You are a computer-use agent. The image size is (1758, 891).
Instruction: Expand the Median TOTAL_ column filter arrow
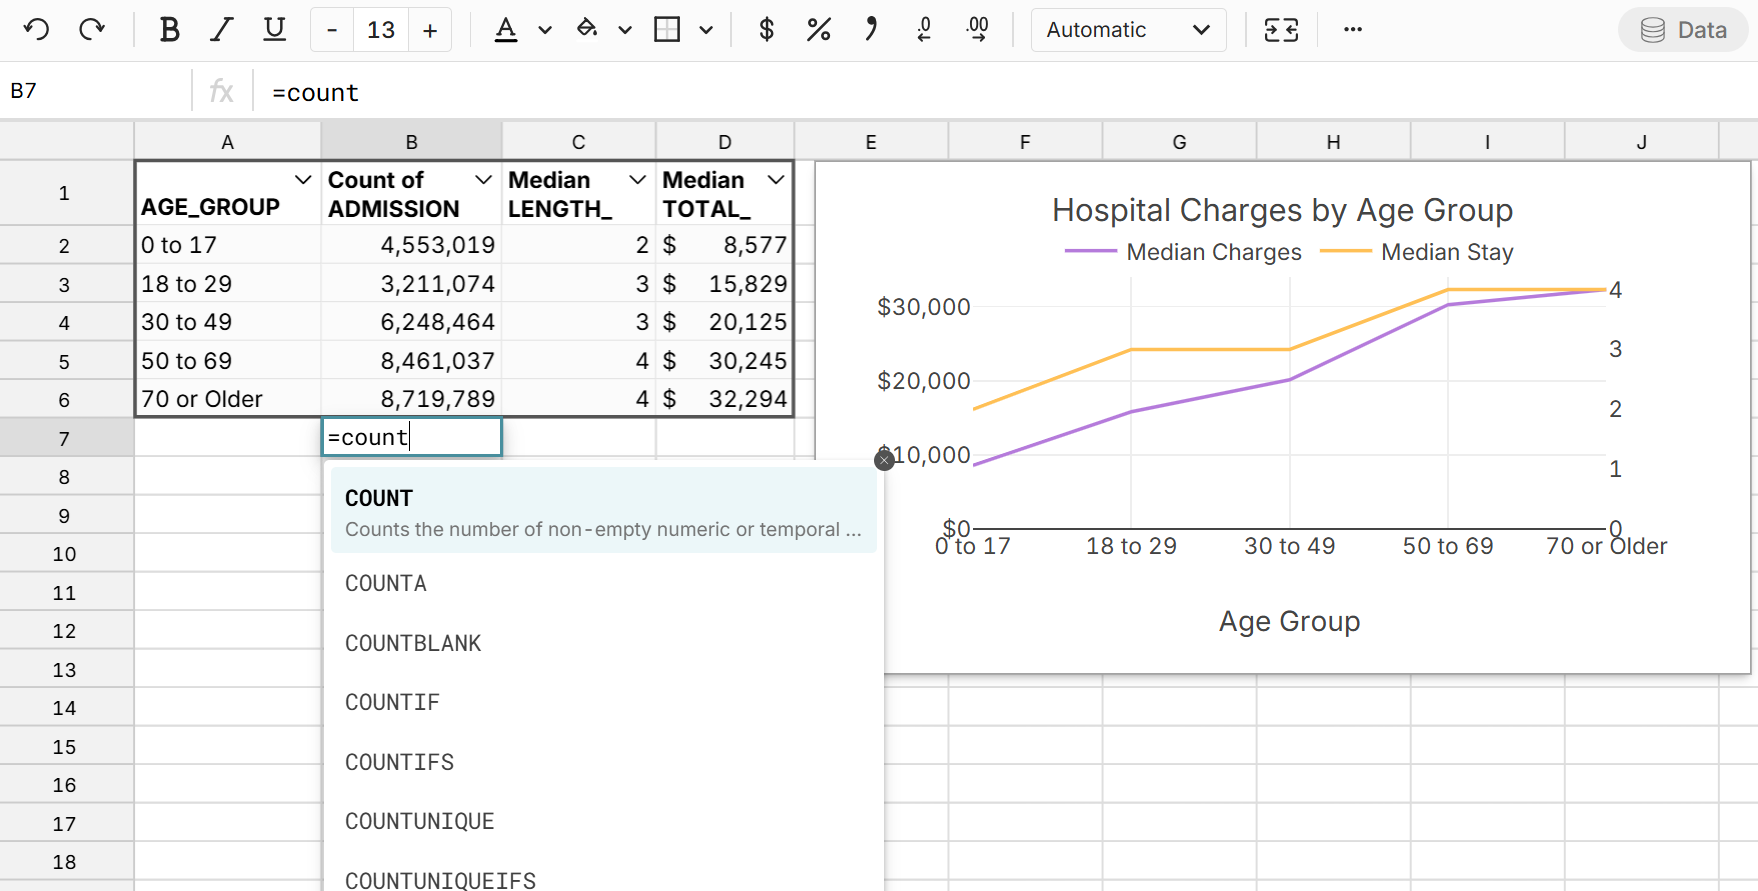pos(776,180)
